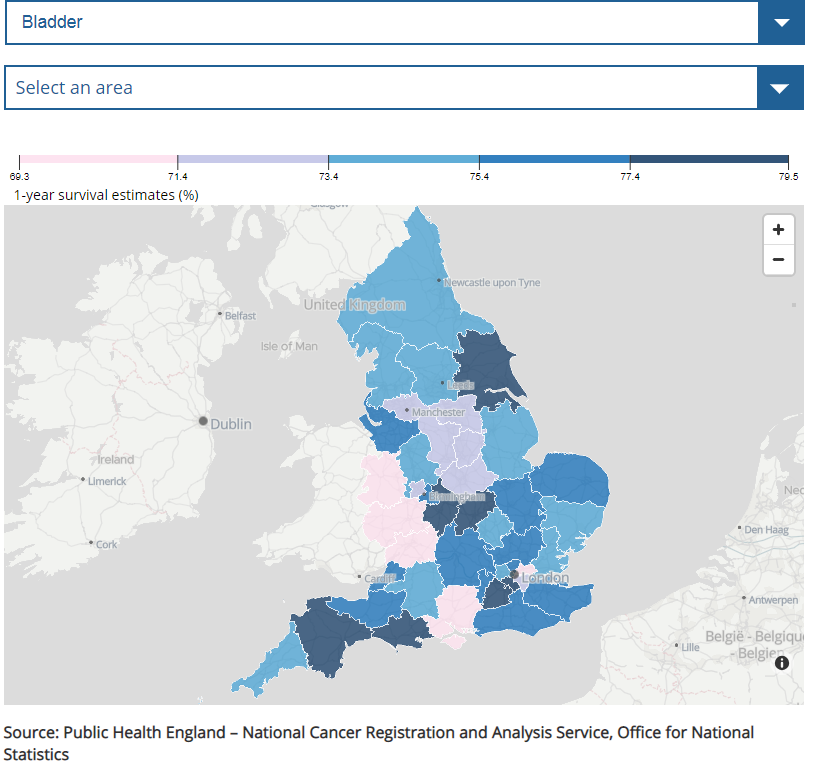
Task: Click the Manchester map region
Action: pyautogui.click(x=438, y=412)
